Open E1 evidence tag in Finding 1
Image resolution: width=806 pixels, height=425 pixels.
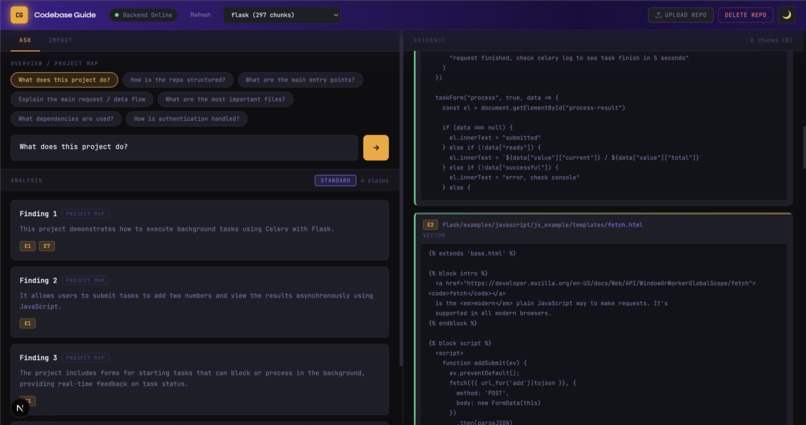28,246
